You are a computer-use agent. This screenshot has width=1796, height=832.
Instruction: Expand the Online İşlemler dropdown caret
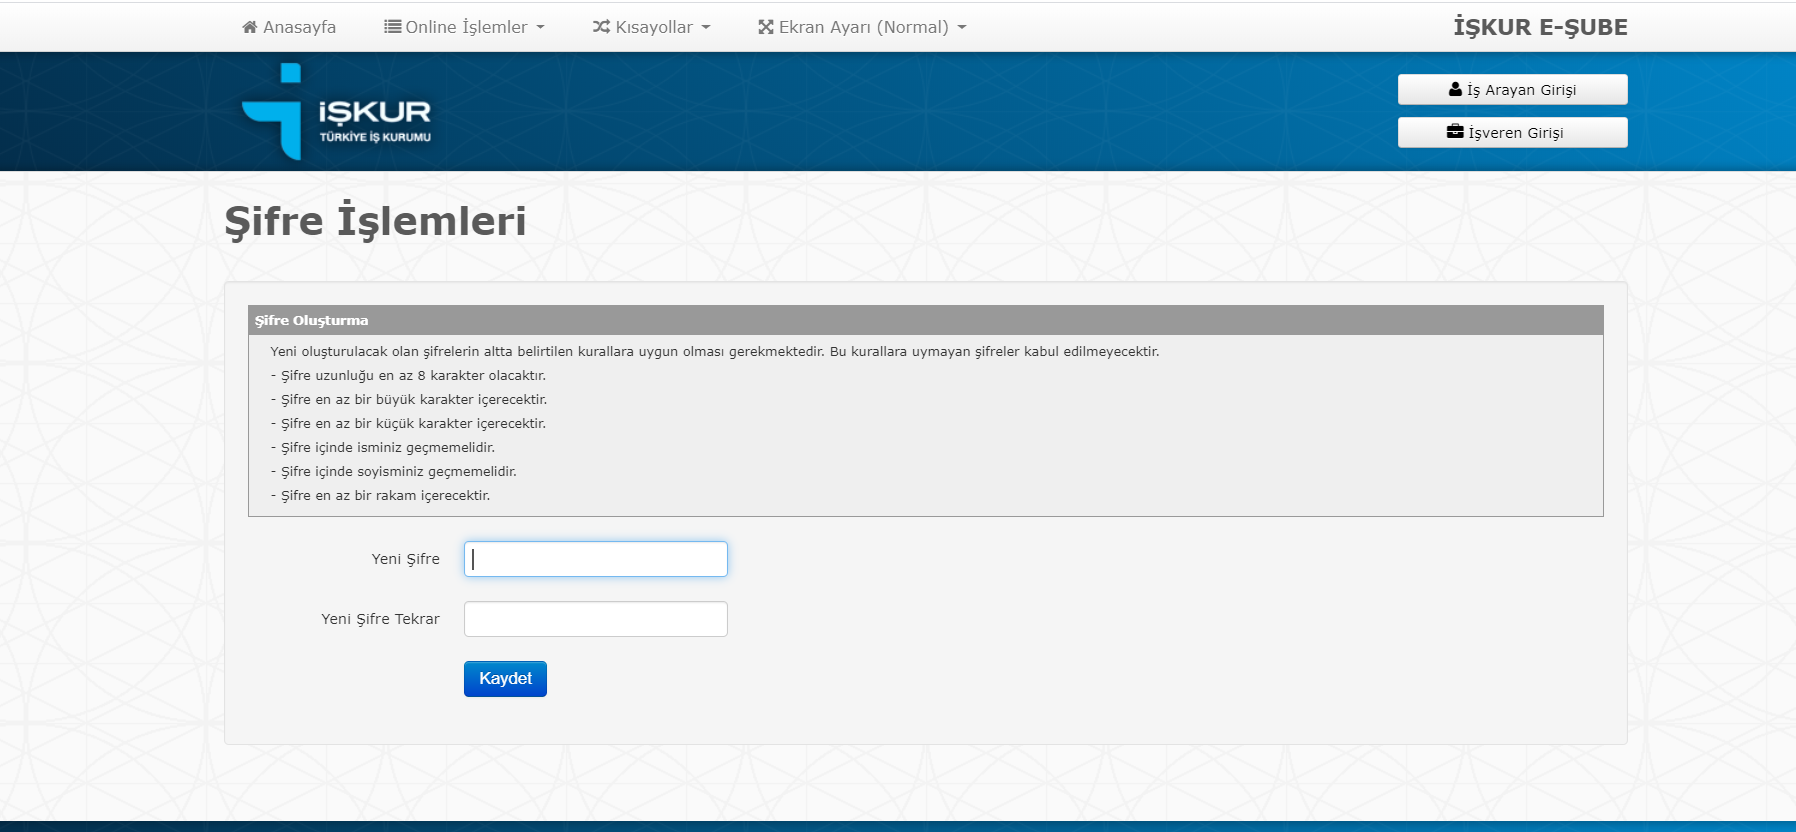[x=541, y=28]
